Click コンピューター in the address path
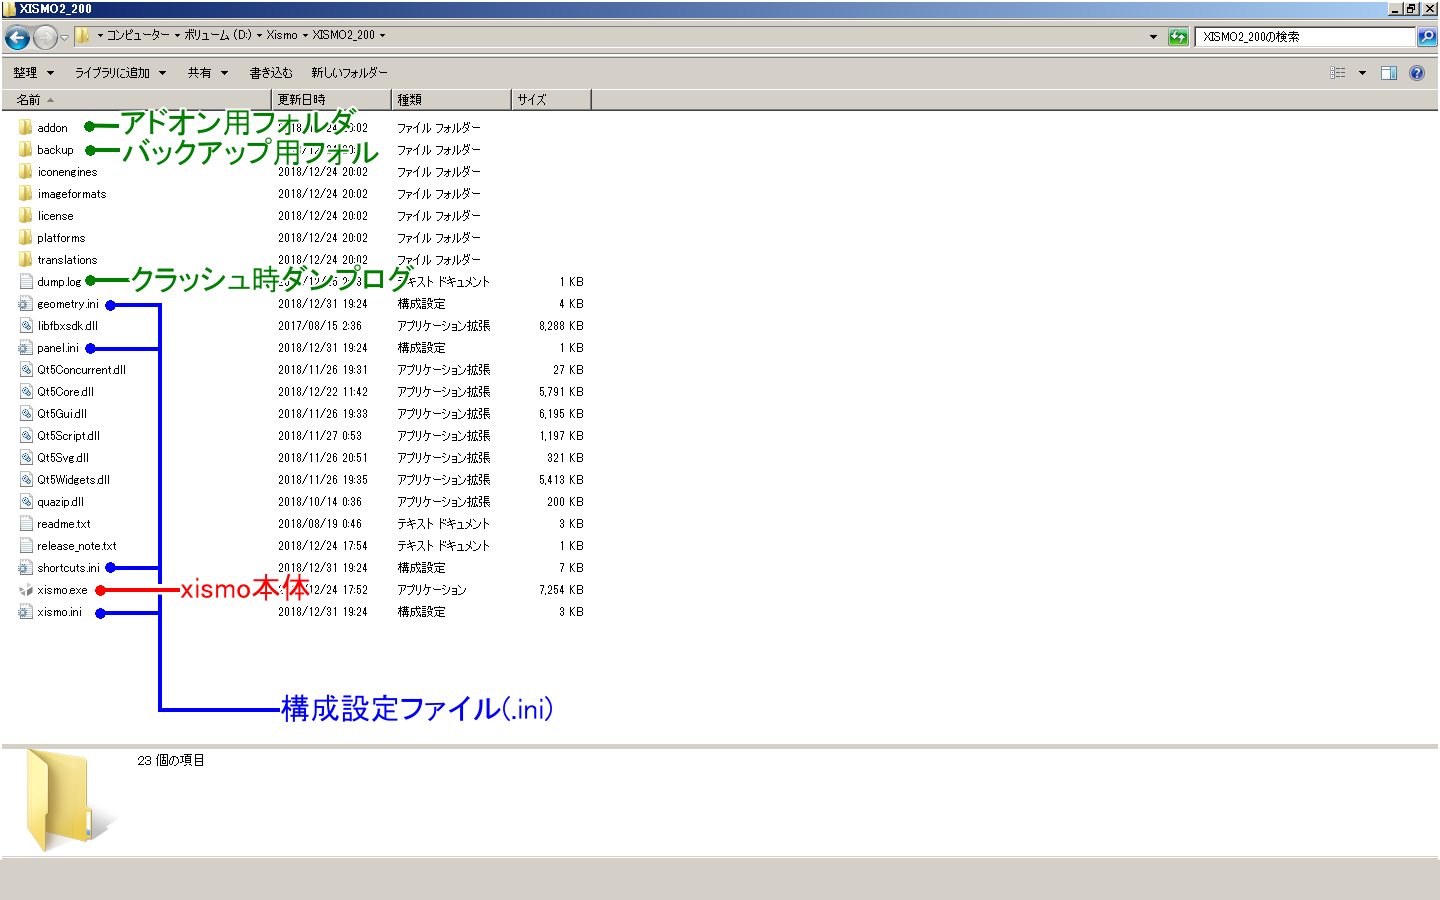The image size is (1440, 900). [x=138, y=35]
